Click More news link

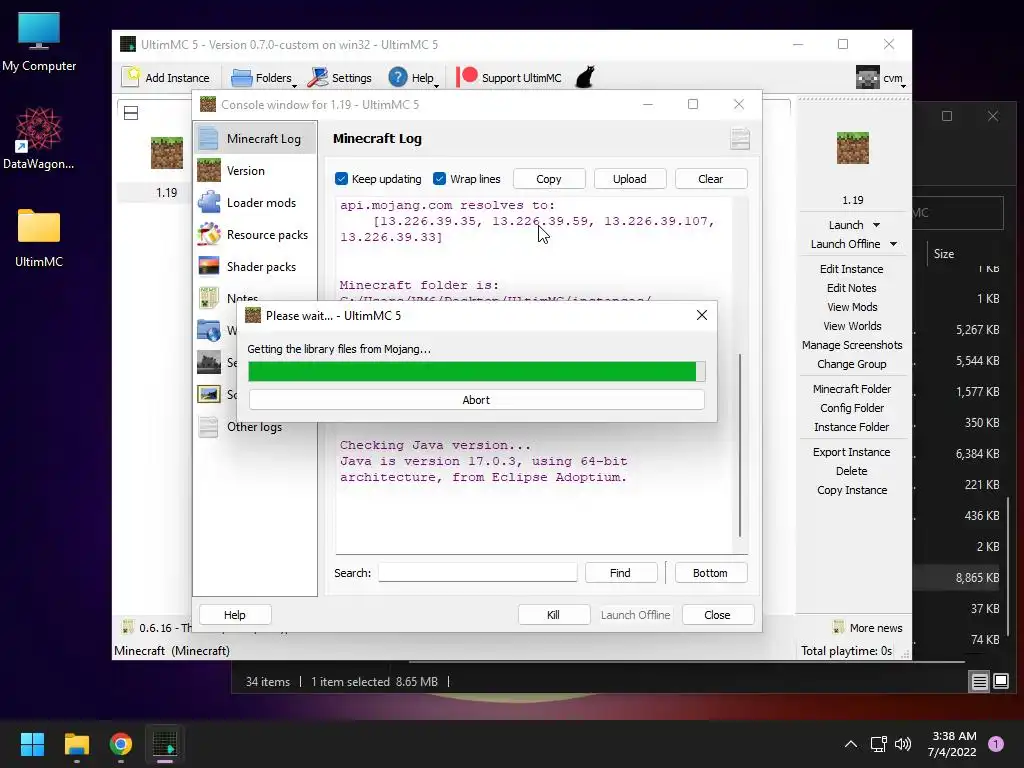click(868, 628)
